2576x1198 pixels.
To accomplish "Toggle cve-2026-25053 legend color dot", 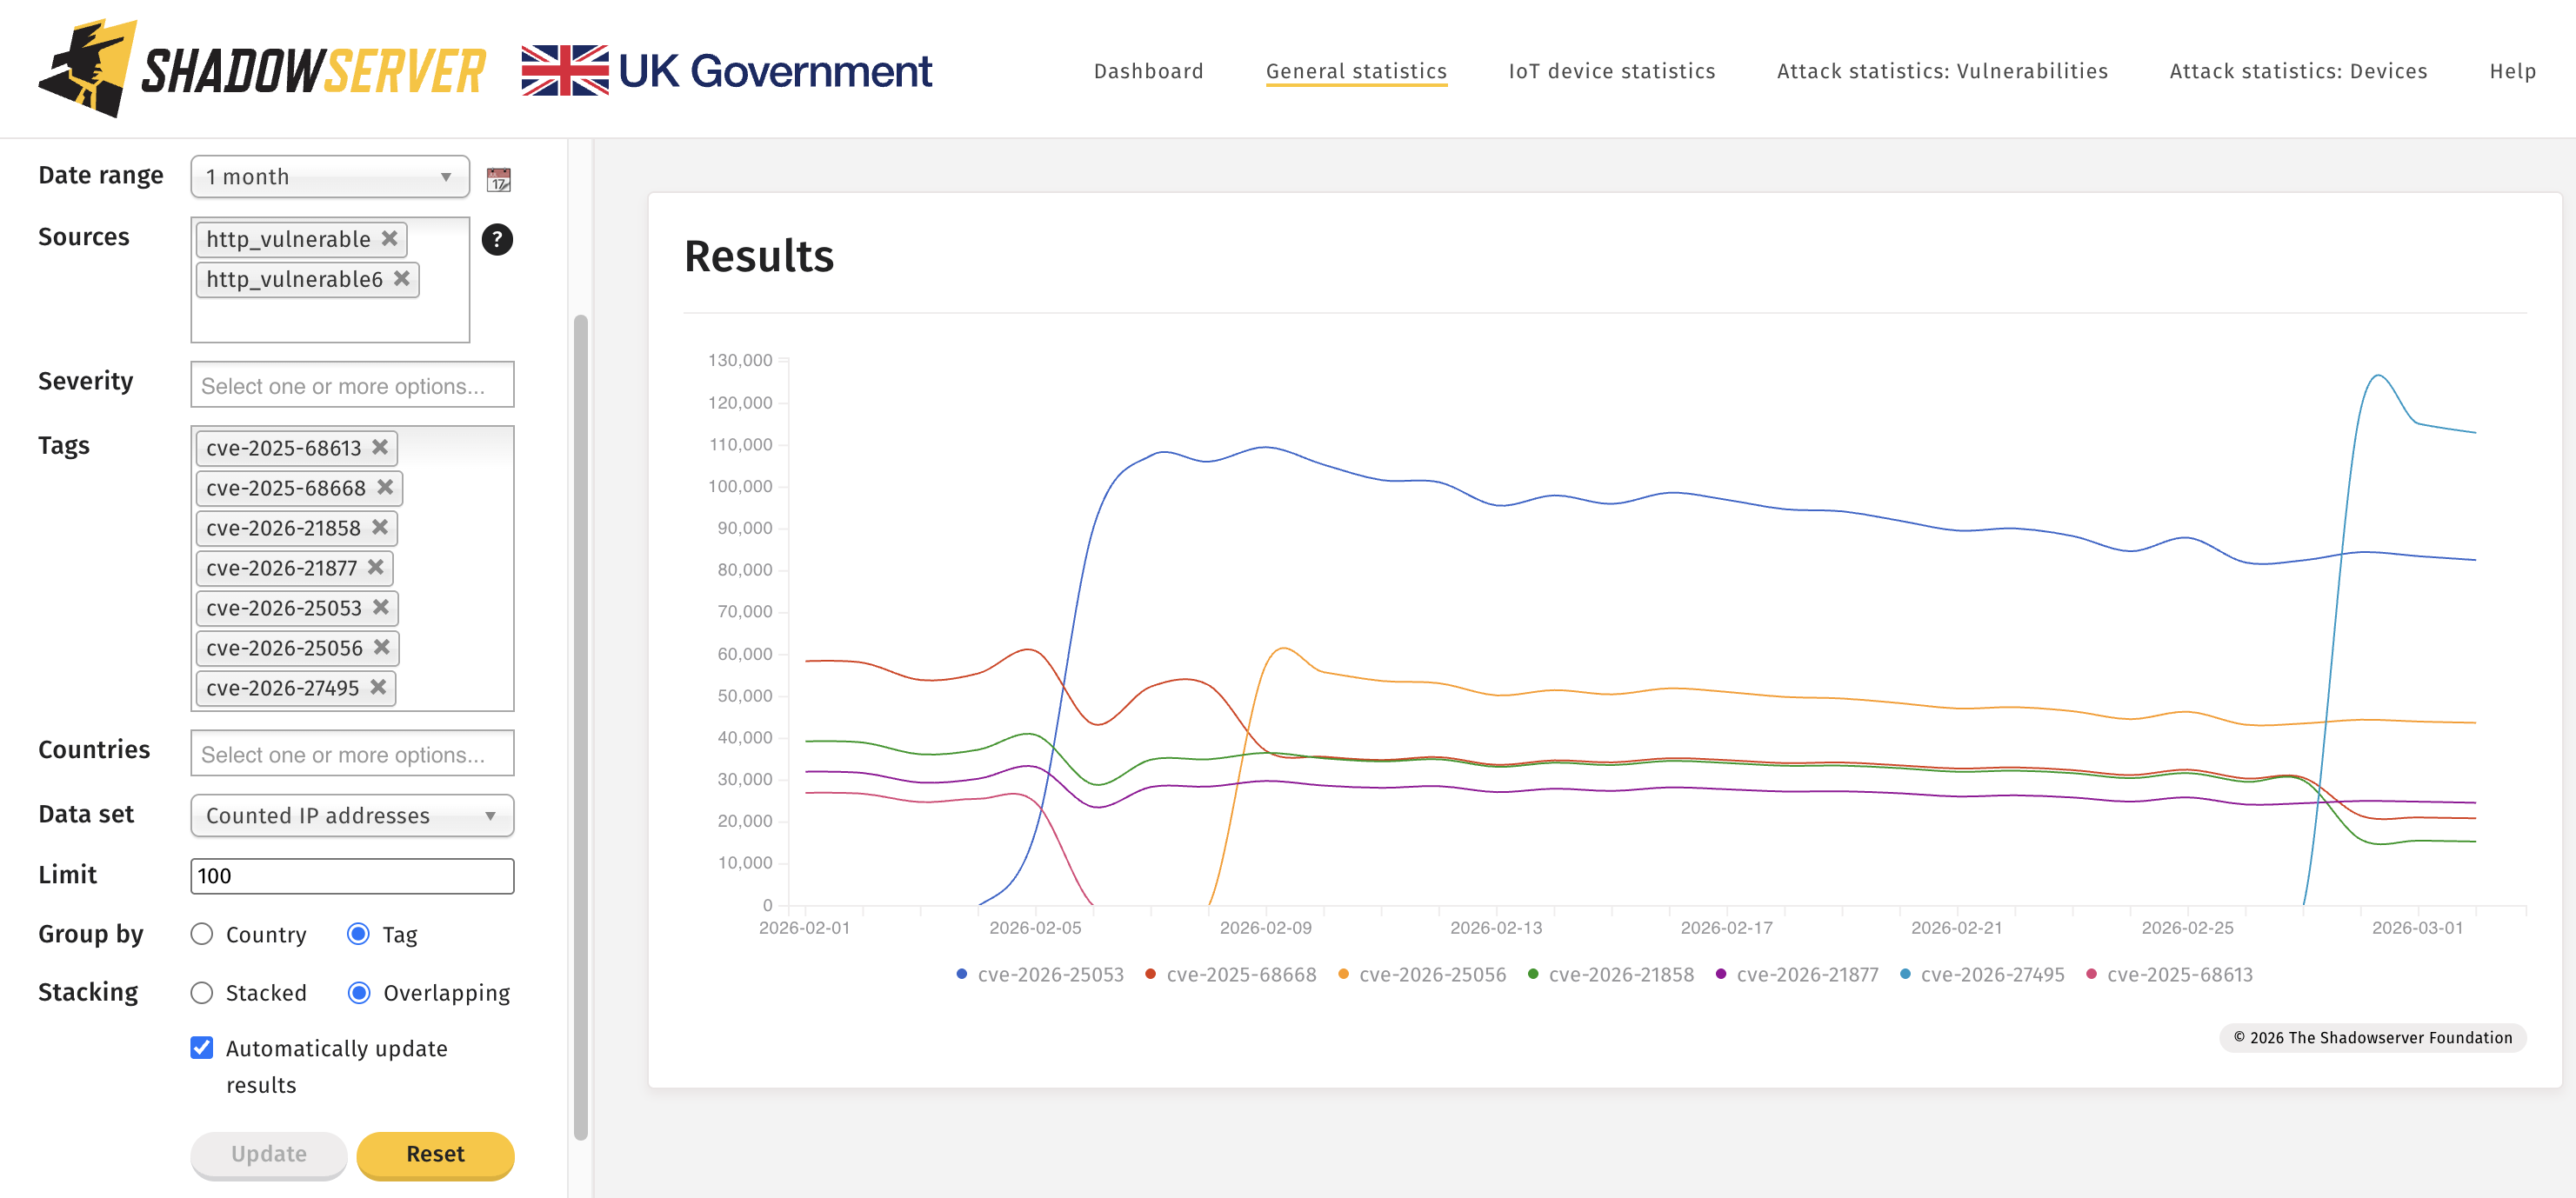I will click(961, 974).
